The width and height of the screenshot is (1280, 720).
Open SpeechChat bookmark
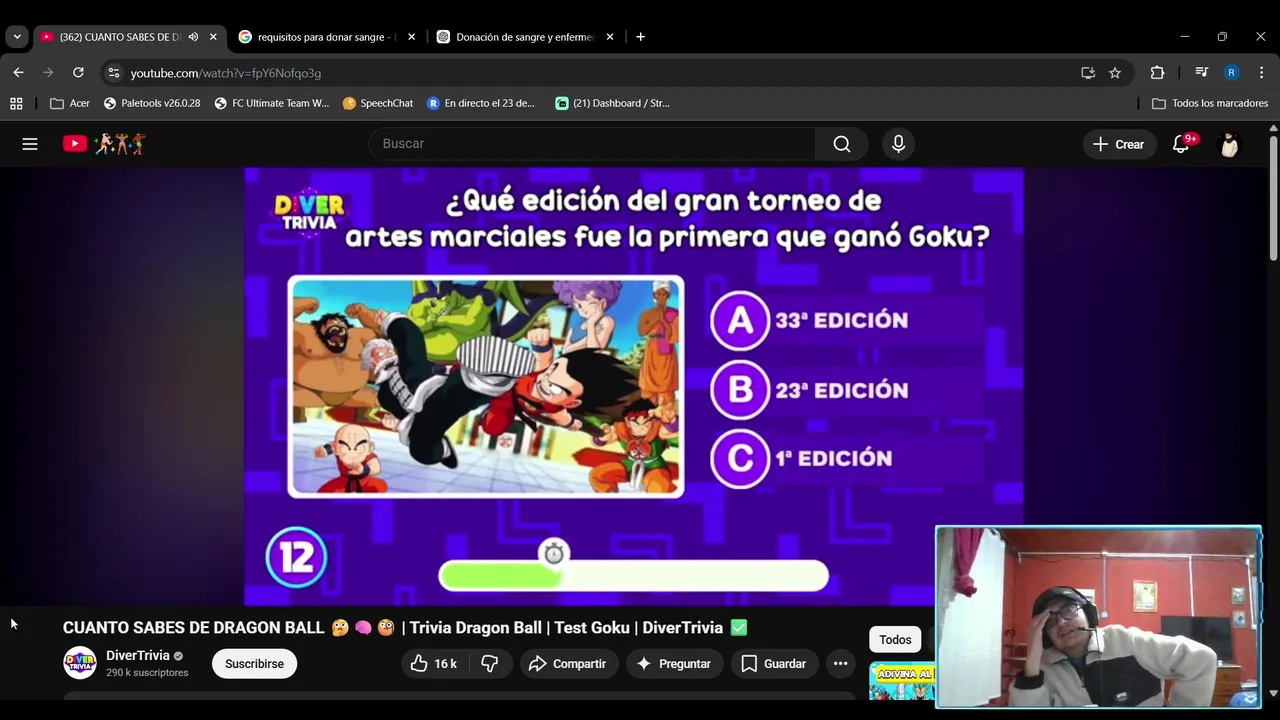tap(378, 103)
